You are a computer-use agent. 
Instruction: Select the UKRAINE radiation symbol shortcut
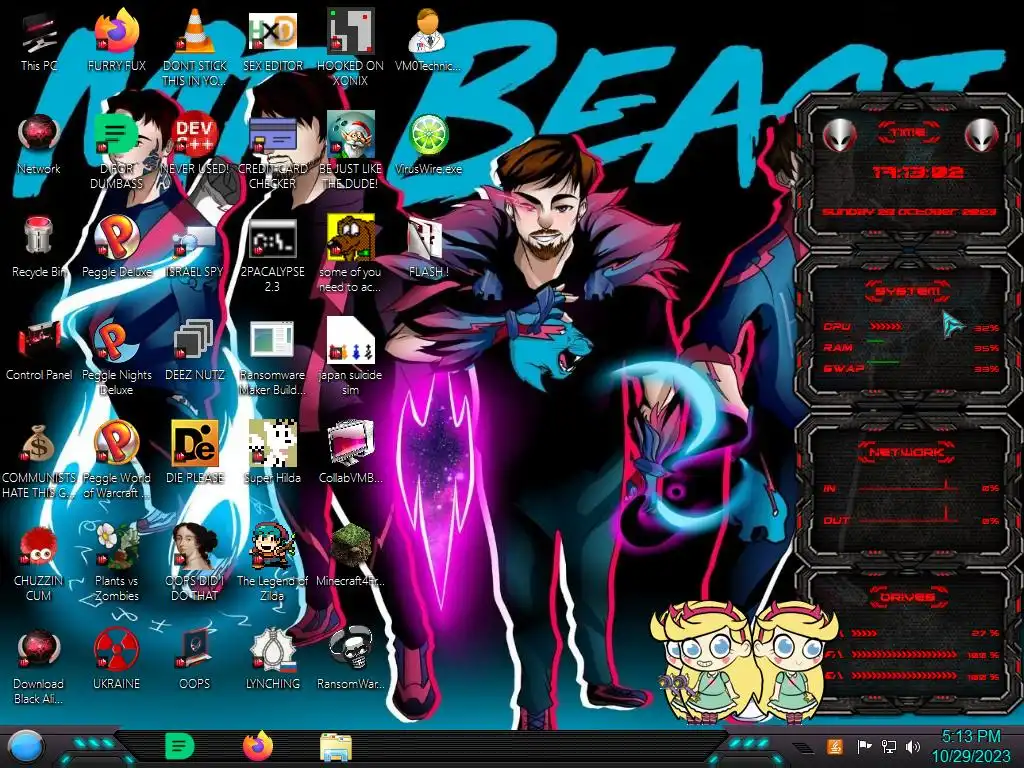point(117,658)
